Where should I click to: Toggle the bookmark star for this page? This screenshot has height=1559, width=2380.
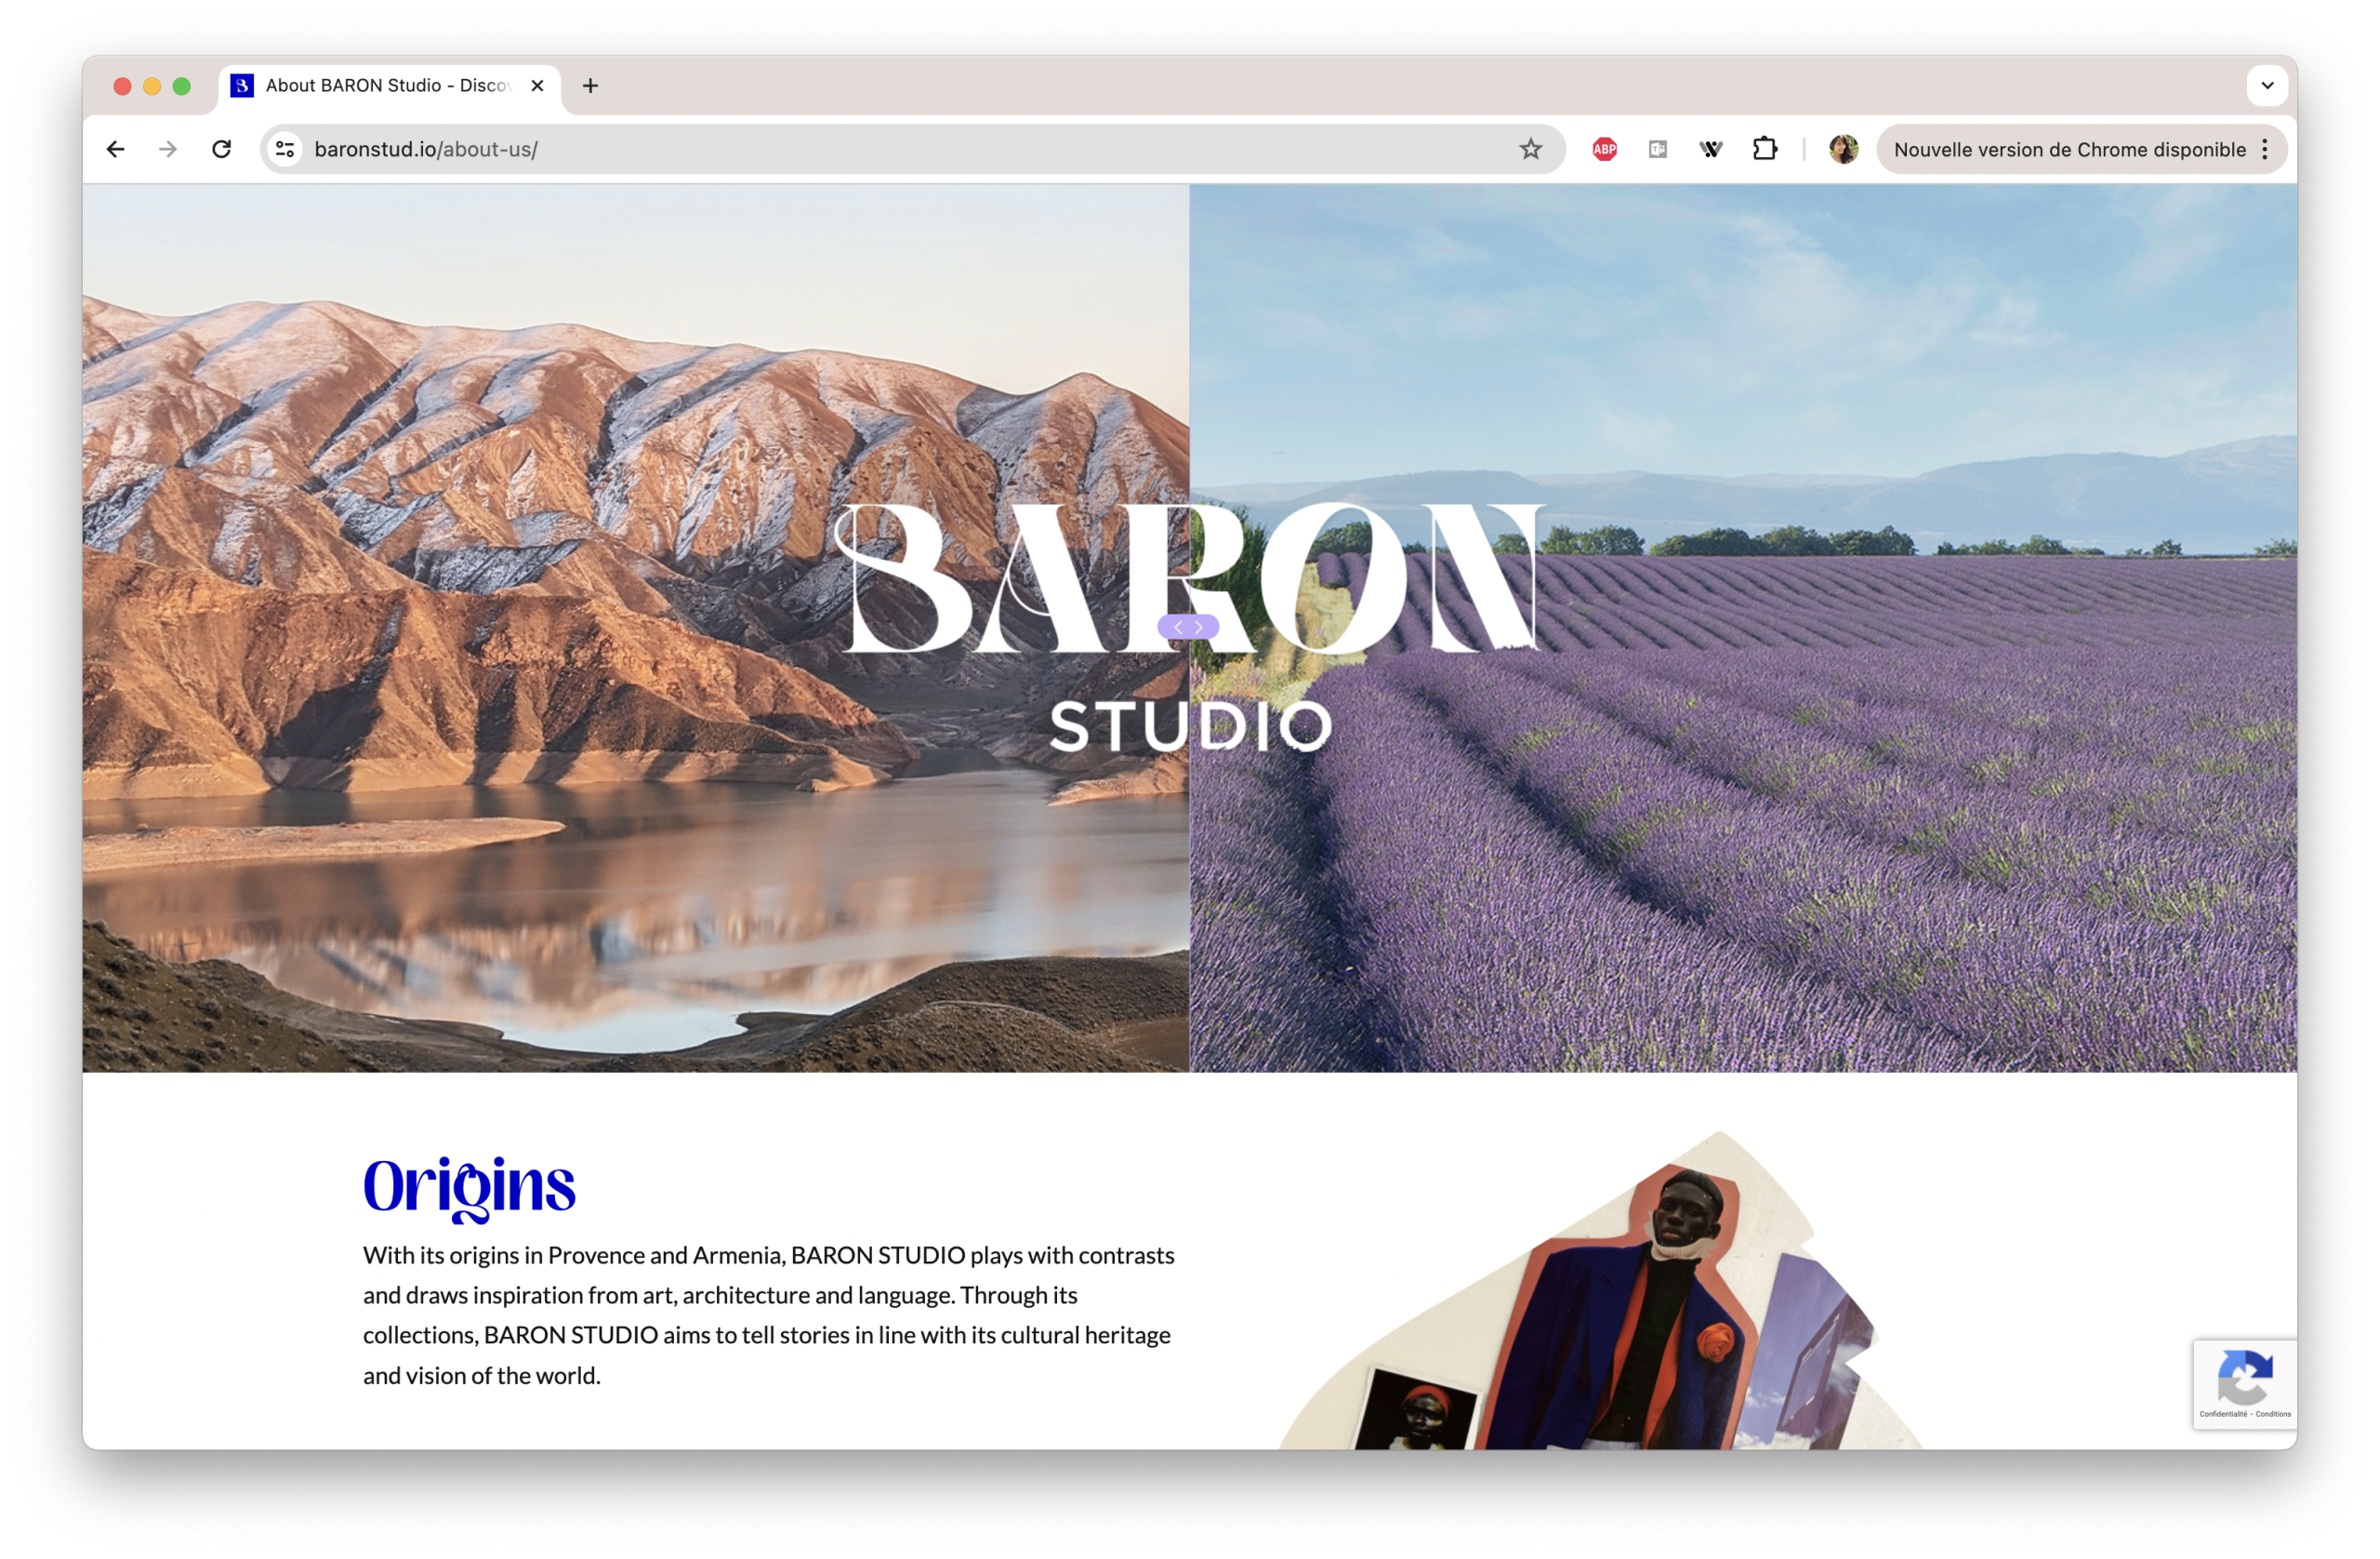point(1530,149)
